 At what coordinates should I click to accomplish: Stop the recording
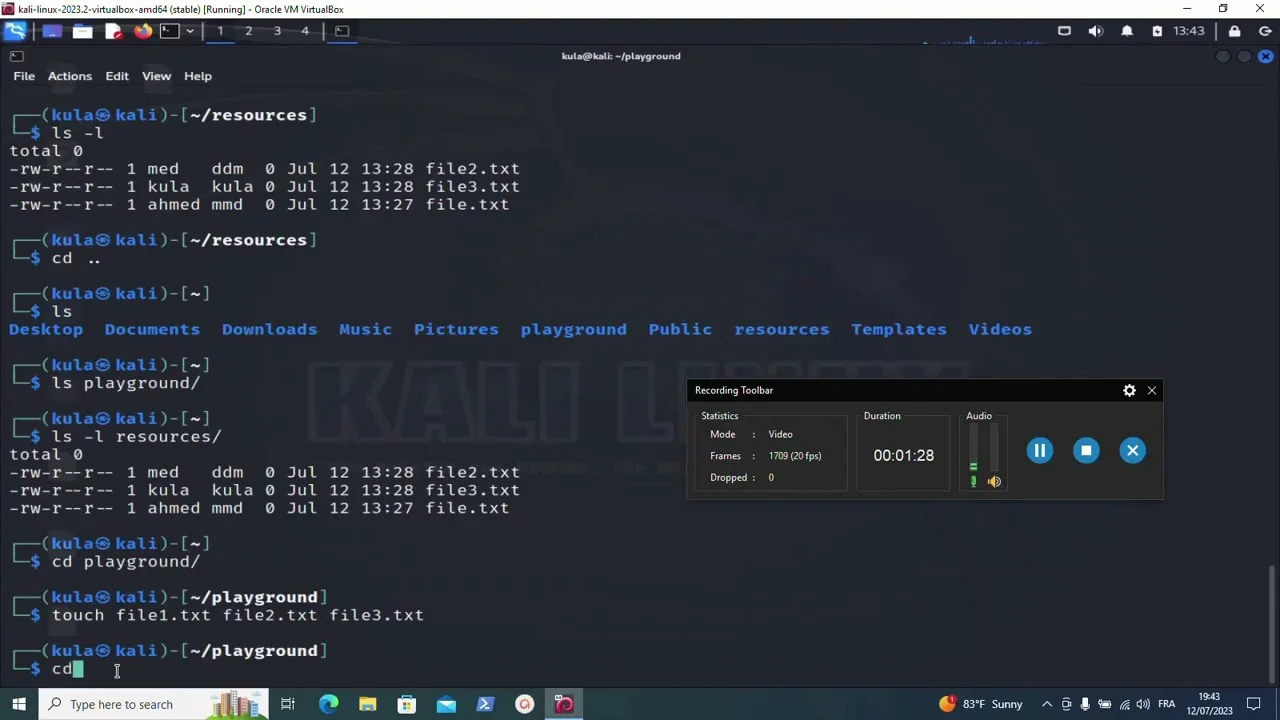(x=1086, y=451)
